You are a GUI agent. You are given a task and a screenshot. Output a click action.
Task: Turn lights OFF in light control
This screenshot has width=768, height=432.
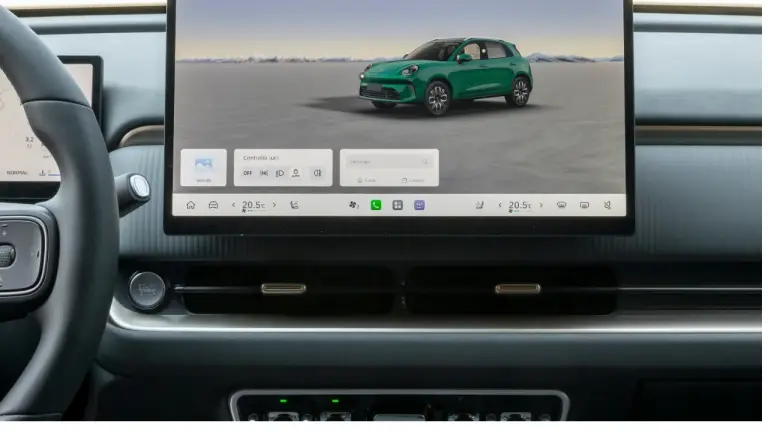pos(248,173)
